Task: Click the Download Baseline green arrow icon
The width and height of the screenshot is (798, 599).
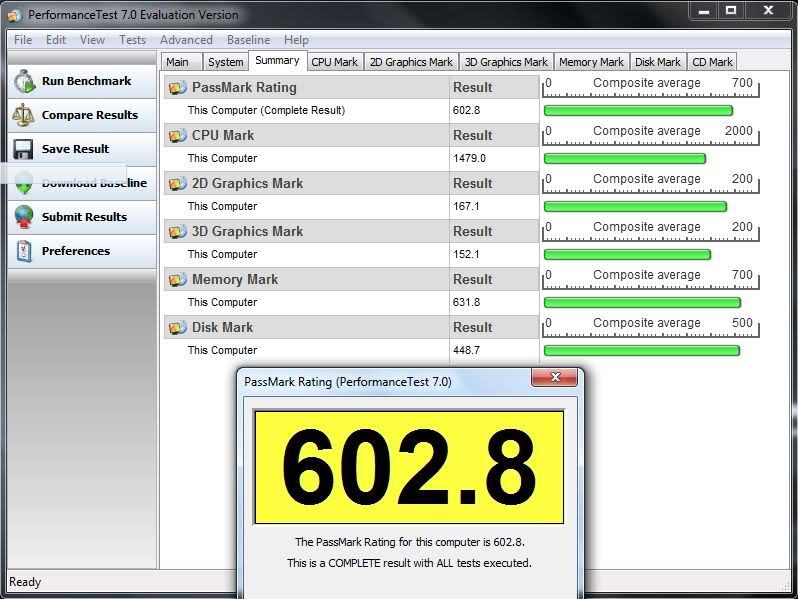Action: [x=24, y=184]
